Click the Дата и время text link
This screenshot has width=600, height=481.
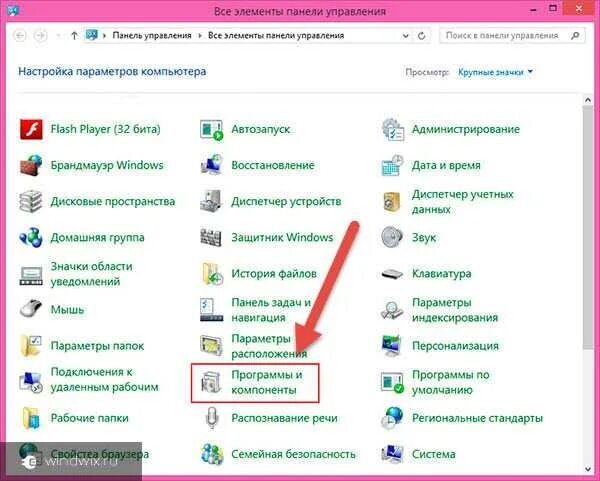click(446, 165)
